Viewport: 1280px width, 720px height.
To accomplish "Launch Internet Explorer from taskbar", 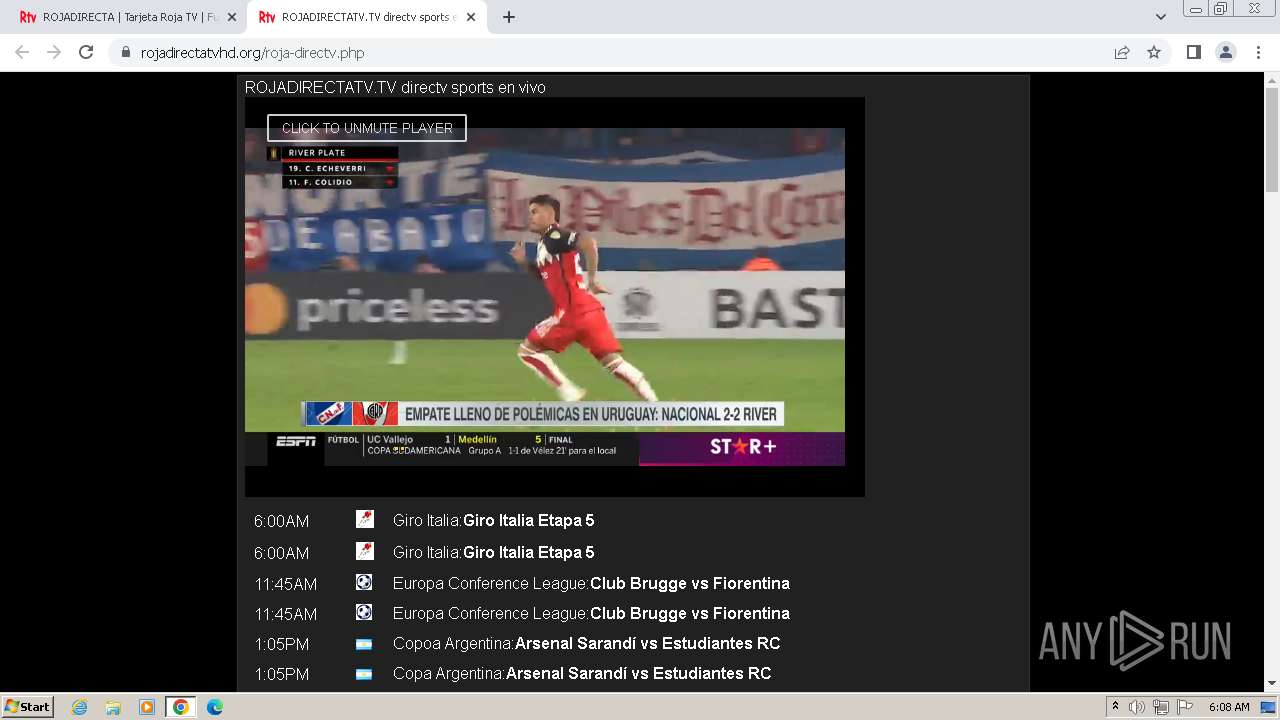I will point(79,707).
